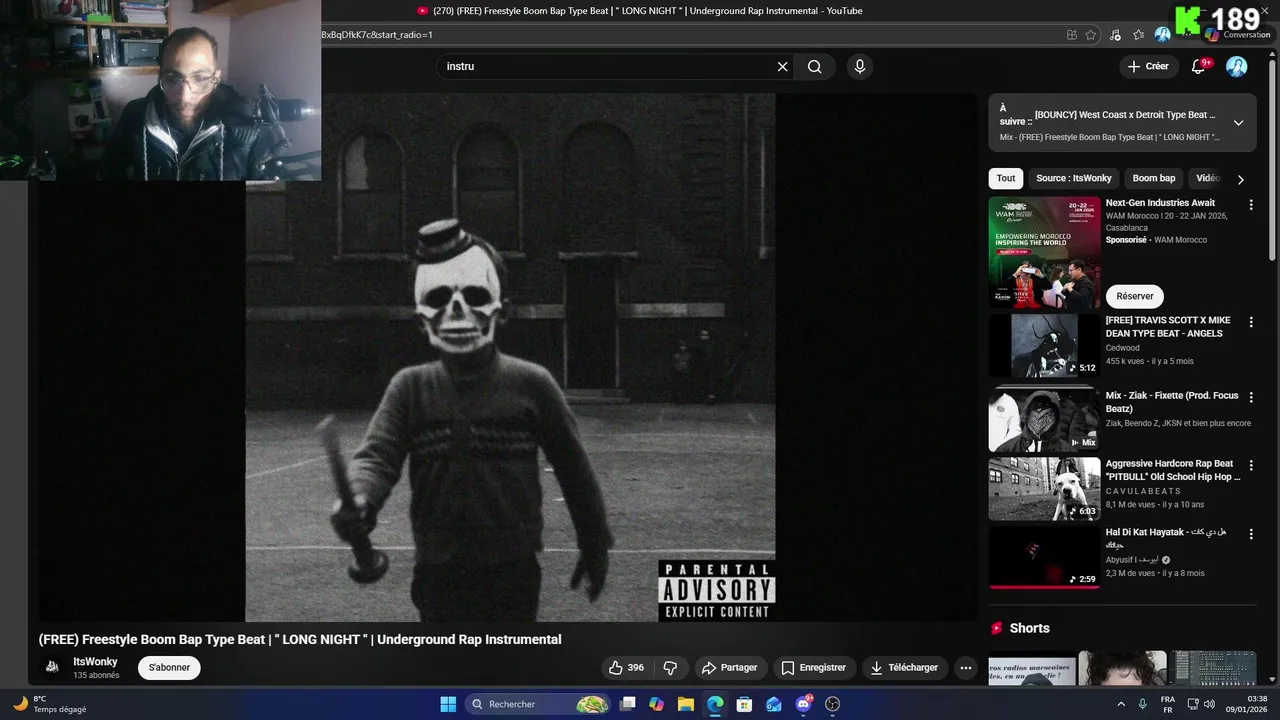
Task: Open File Explorer from the taskbar
Action: click(x=686, y=704)
